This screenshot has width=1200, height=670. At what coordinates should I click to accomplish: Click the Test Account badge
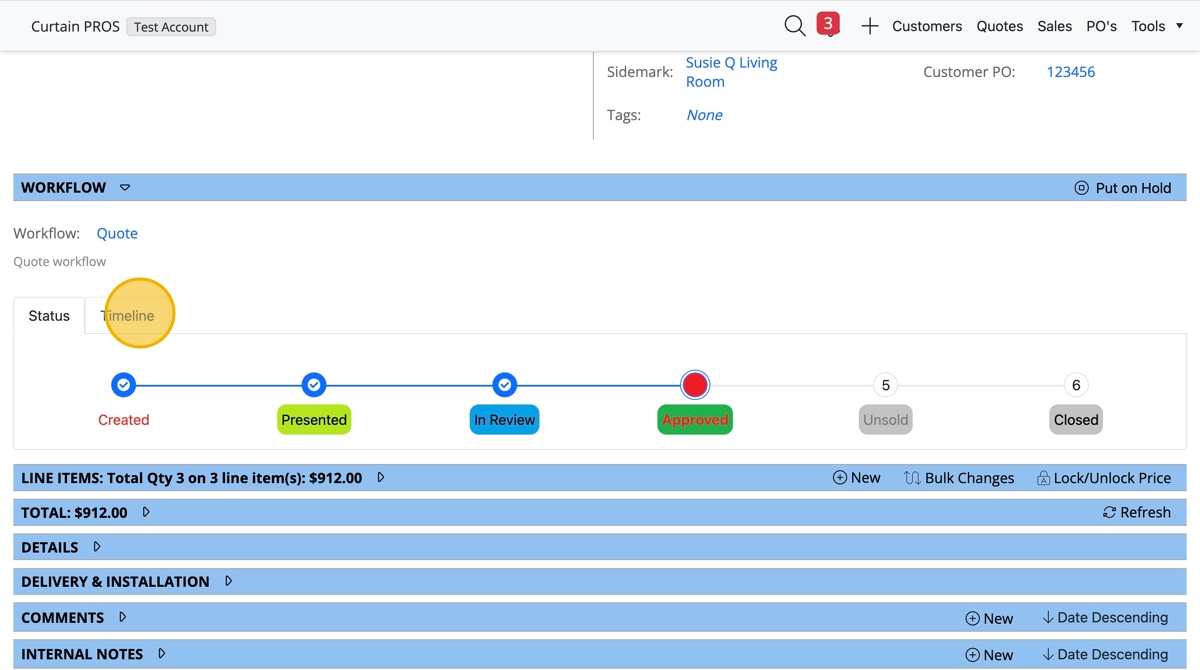pyautogui.click(x=171, y=27)
